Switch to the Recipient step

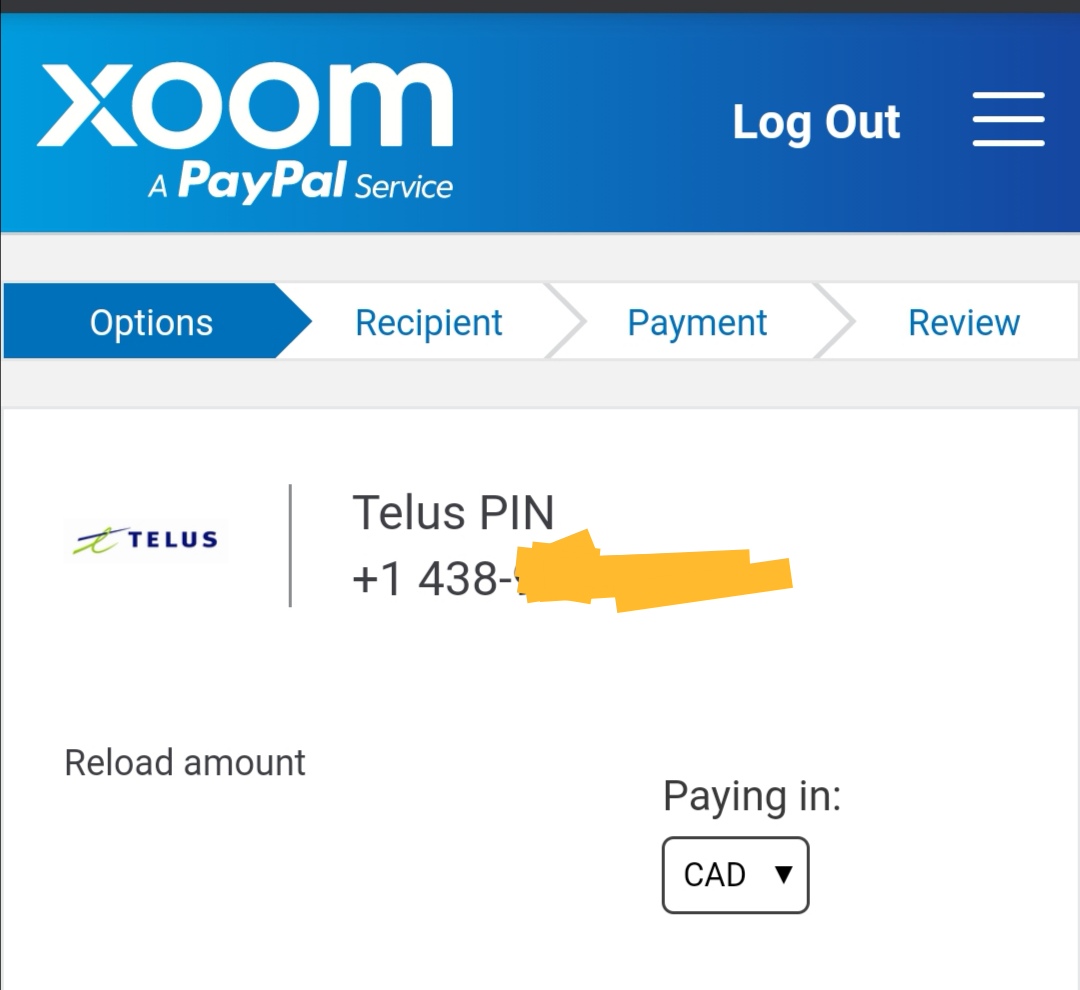(x=428, y=322)
